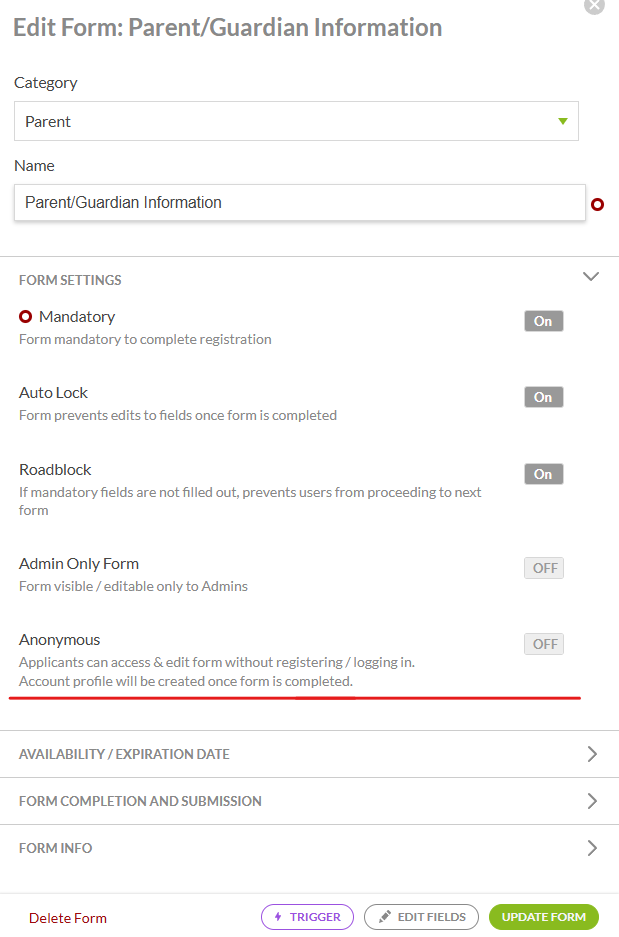Click the lightning bolt Trigger icon
The height and width of the screenshot is (937, 619).
[278, 917]
